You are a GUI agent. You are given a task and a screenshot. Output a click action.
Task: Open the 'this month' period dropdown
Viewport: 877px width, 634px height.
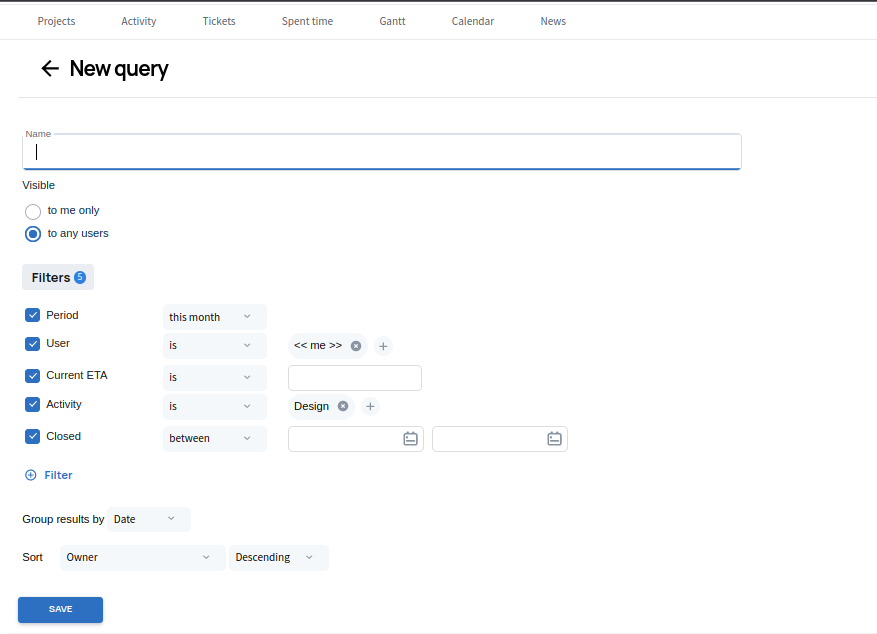214,317
